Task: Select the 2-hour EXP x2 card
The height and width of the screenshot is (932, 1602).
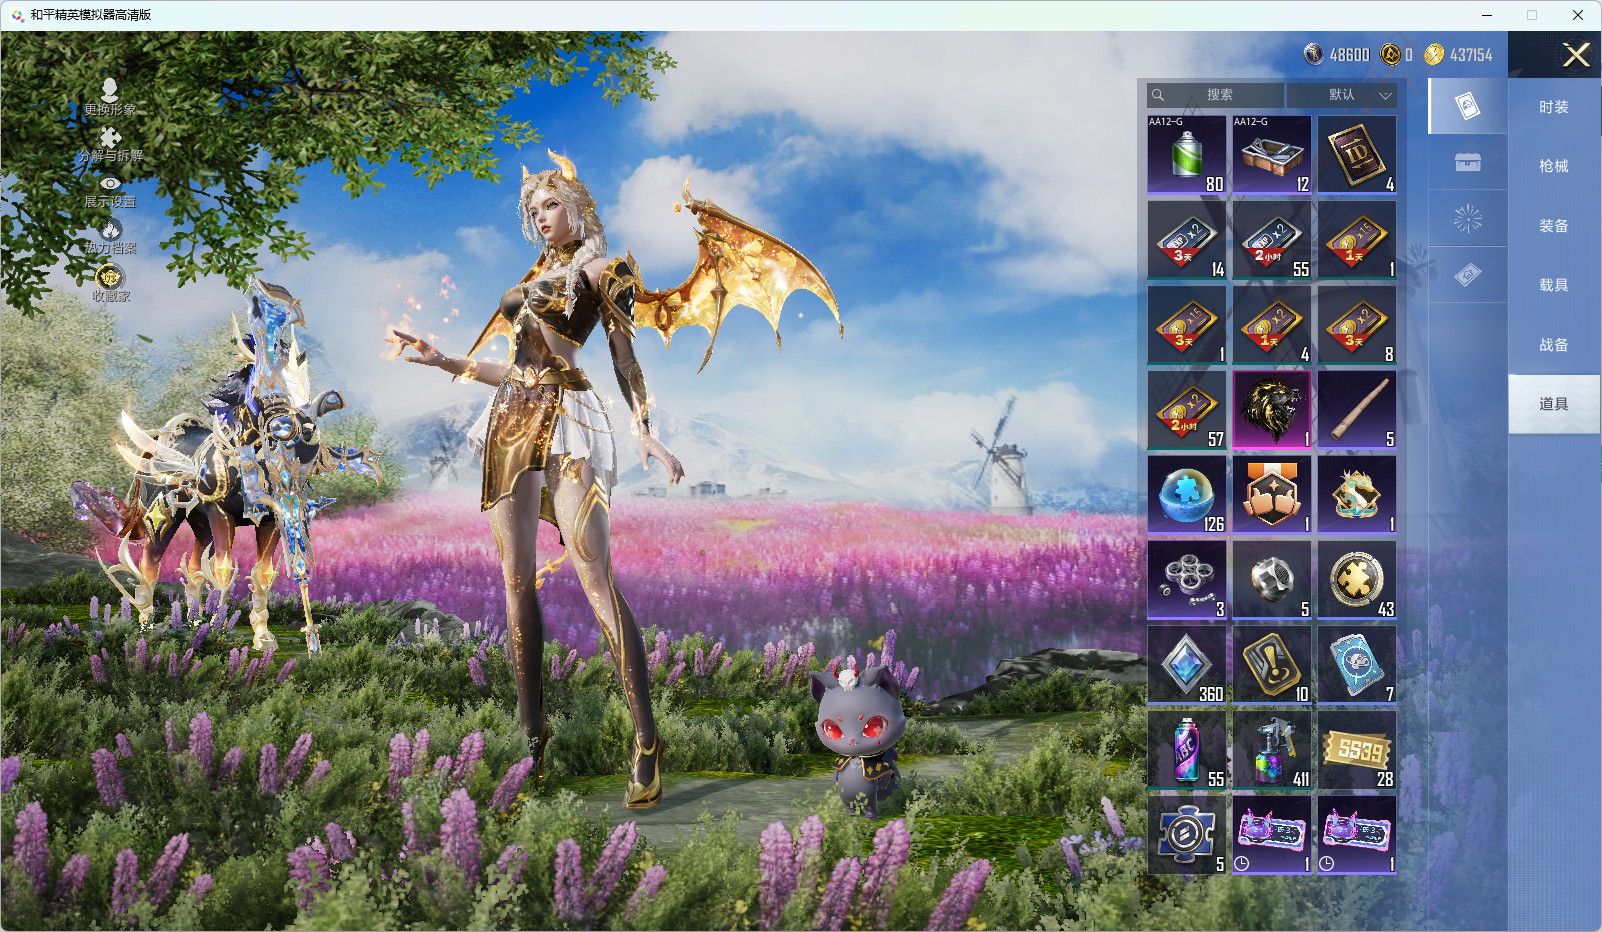Action: point(1272,239)
